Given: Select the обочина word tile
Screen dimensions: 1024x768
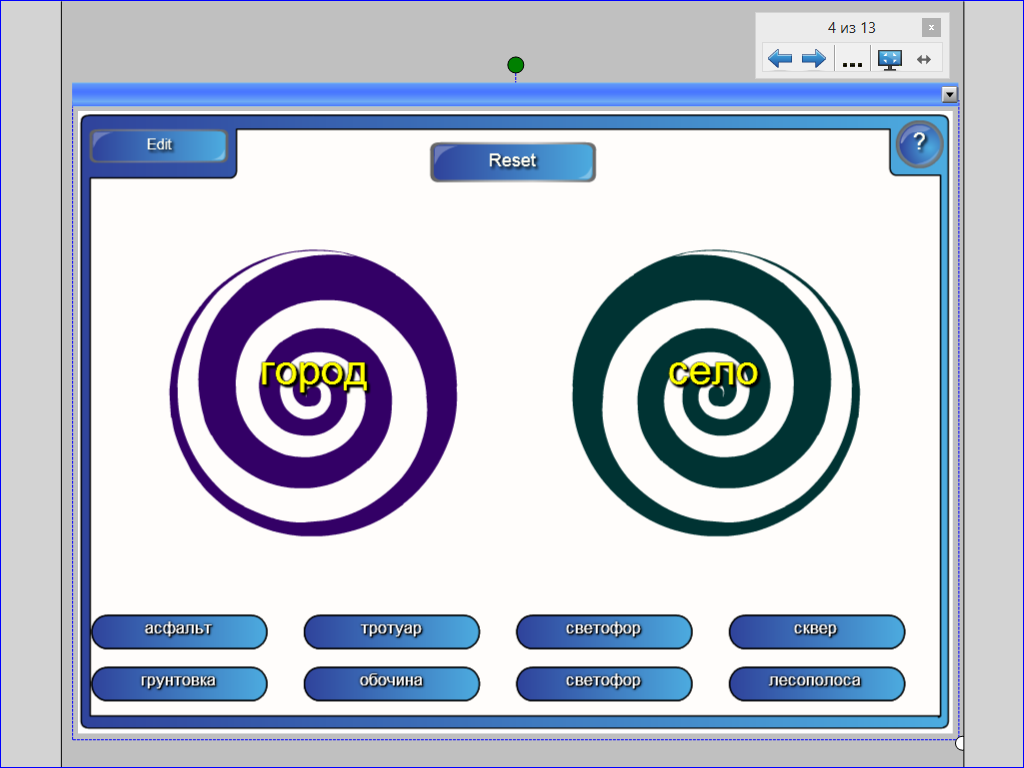Looking at the screenshot, I should coord(391,684).
